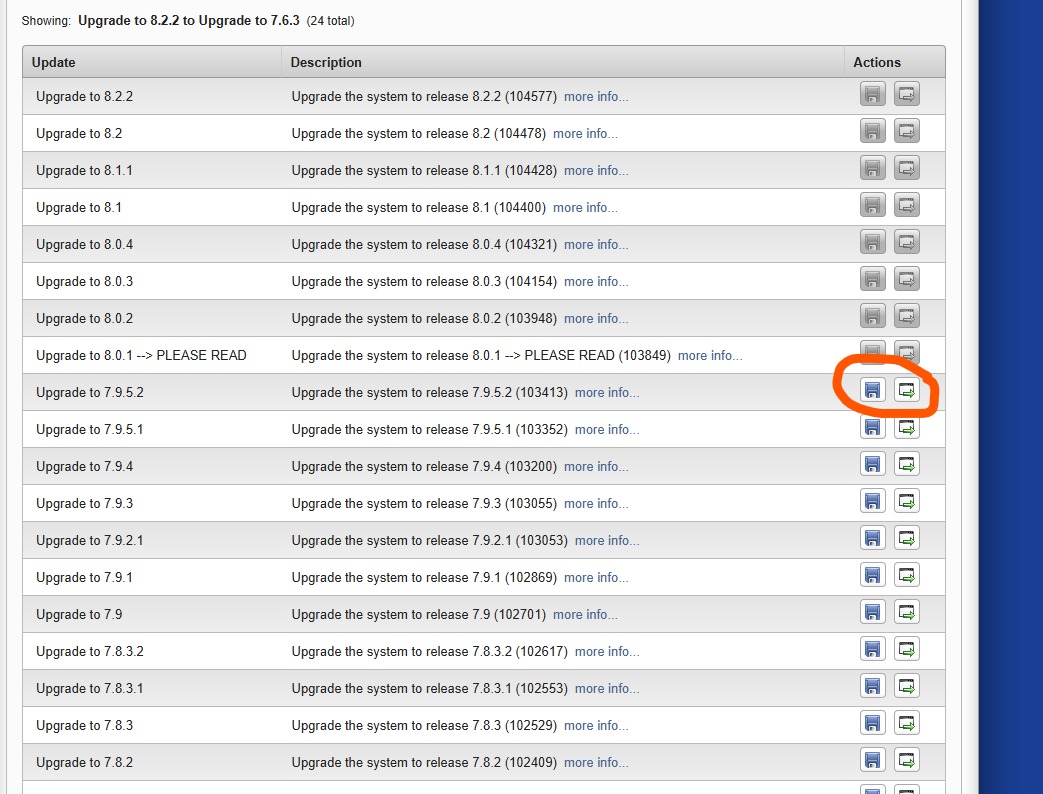The height and width of the screenshot is (794, 1043).
Task: Click greyed download icon for Upgrade to 8.2.2
Action: 873,95
